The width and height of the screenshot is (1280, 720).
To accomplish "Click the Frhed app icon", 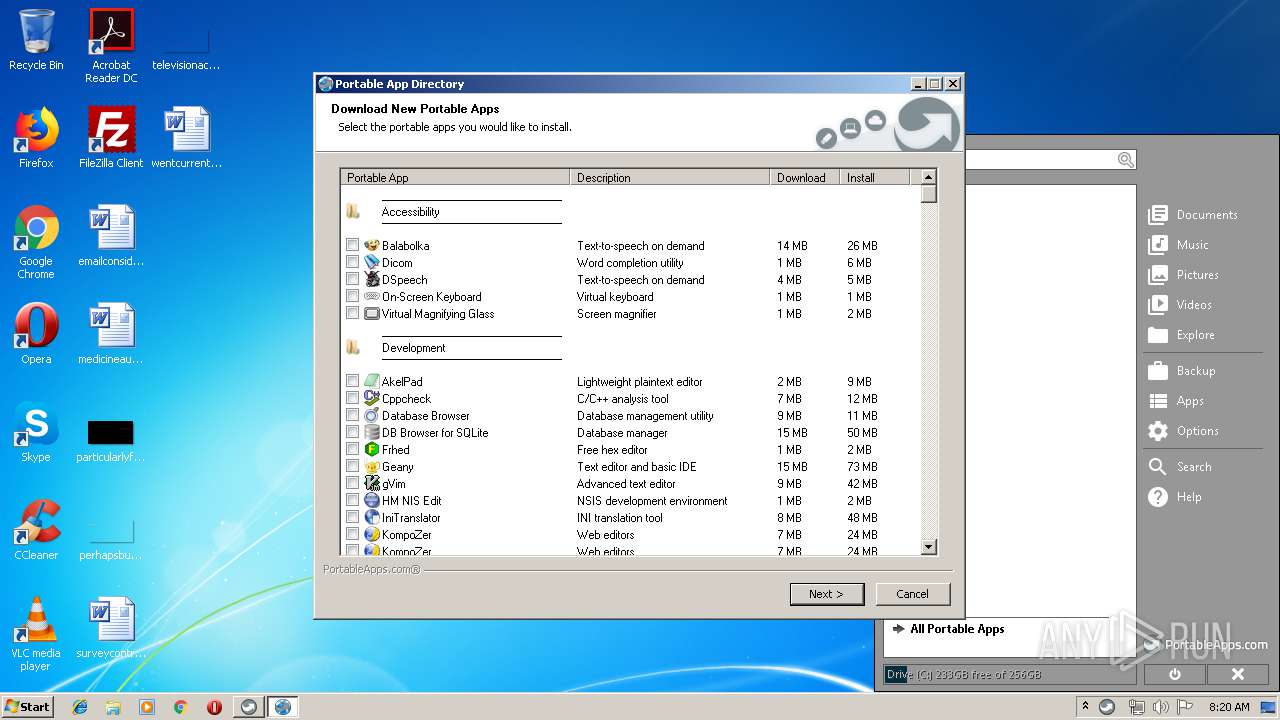I will point(372,449).
